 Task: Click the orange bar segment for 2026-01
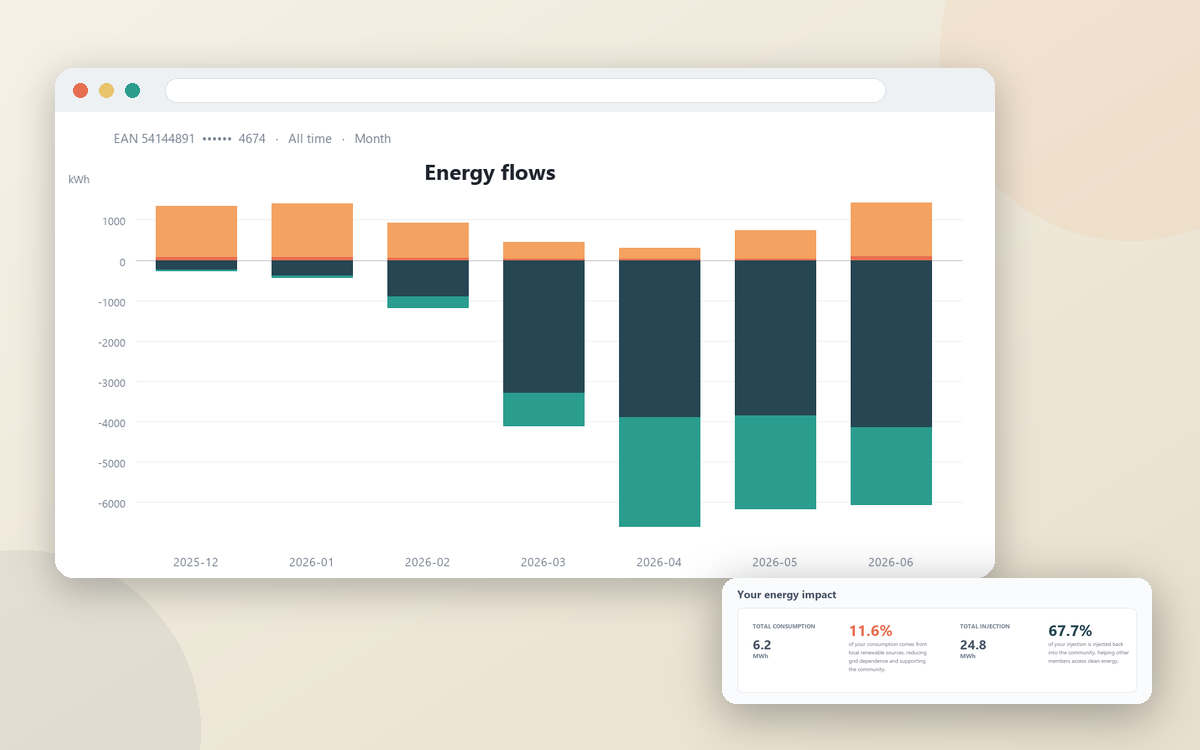pos(312,230)
